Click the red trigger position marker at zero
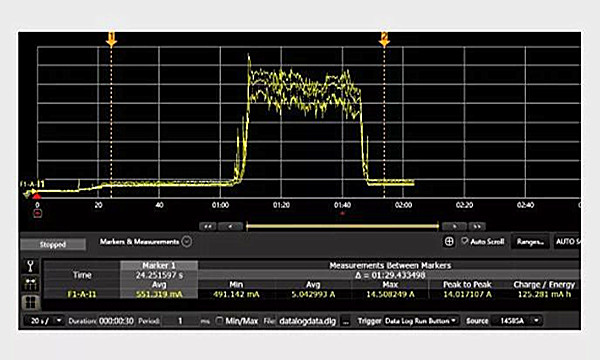This screenshot has width=600, height=360. pyautogui.click(x=36, y=196)
